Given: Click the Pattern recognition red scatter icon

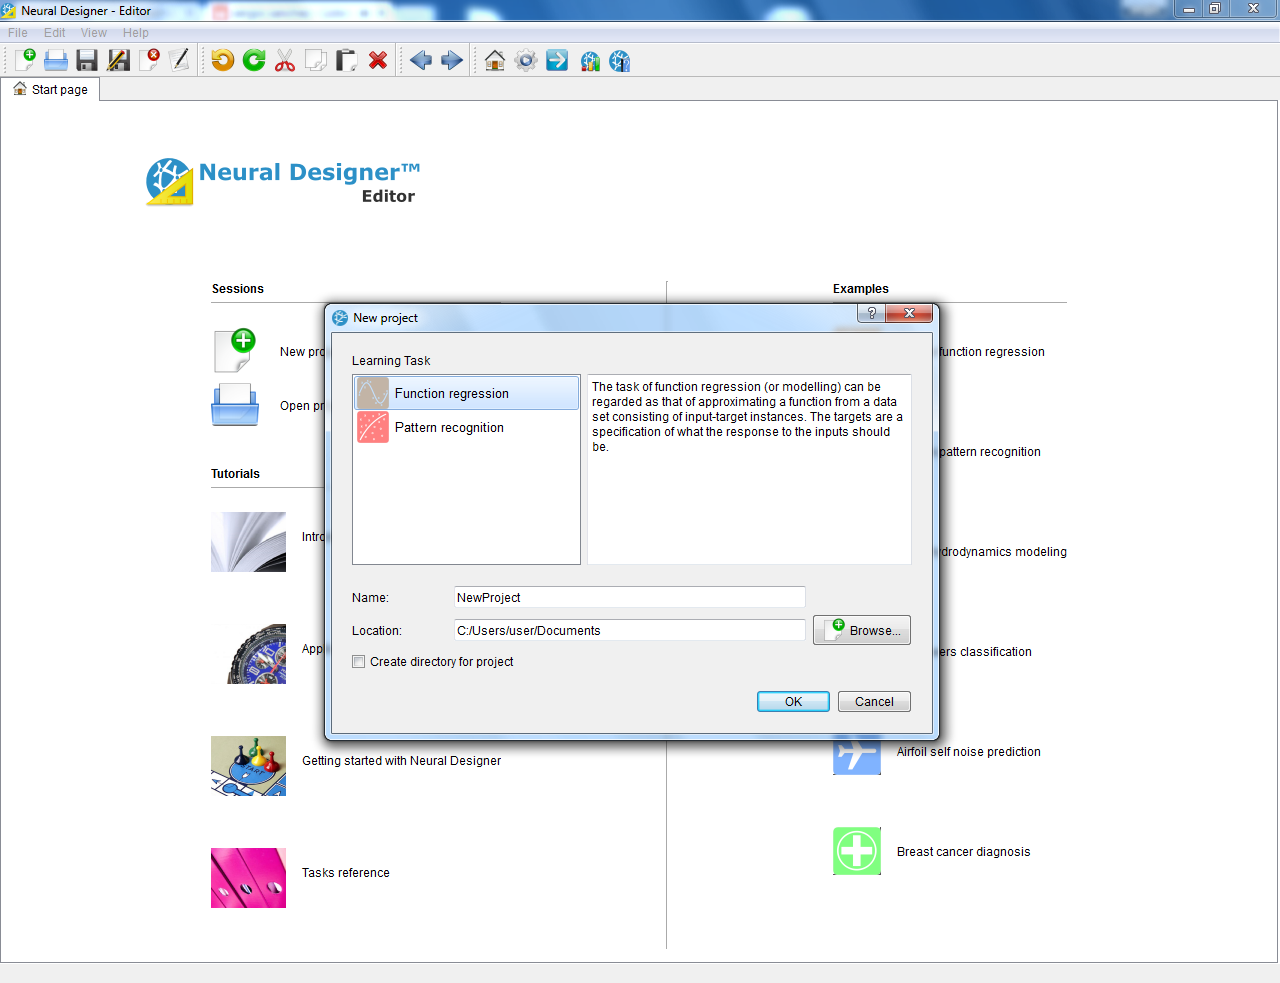Looking at the screenshot, I should pos(373,427).
